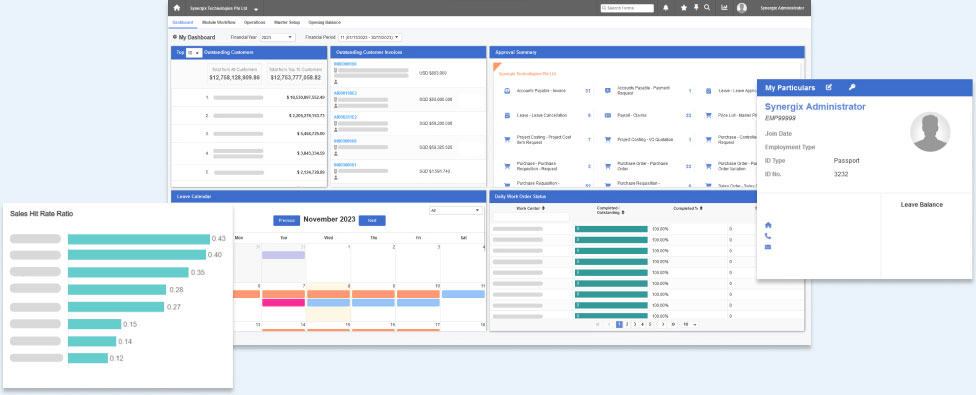This screenshot has height=395, width=976.
Task: Click the Synergix Administrator heading in My Particulars
Action: point(815,107)
